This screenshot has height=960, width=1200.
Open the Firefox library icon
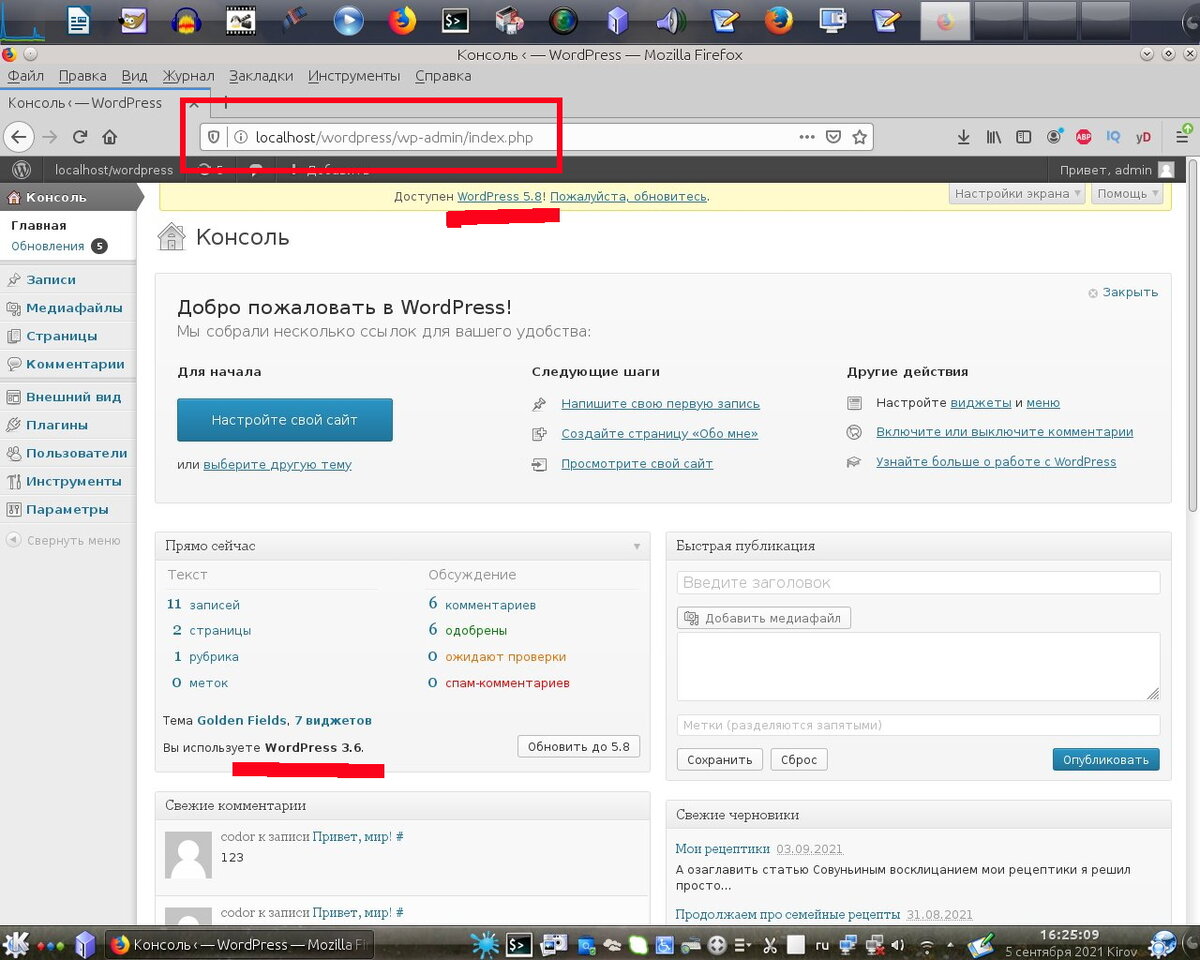(x=993, y=137)
